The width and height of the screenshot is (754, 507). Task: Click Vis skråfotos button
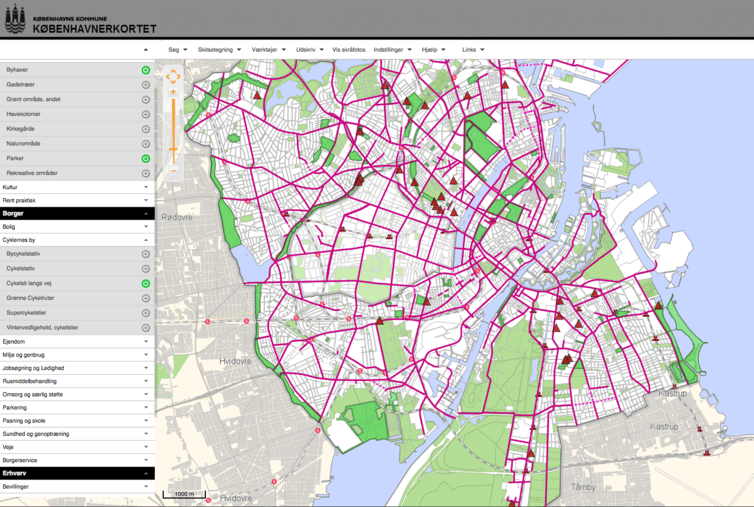[349, 50]
